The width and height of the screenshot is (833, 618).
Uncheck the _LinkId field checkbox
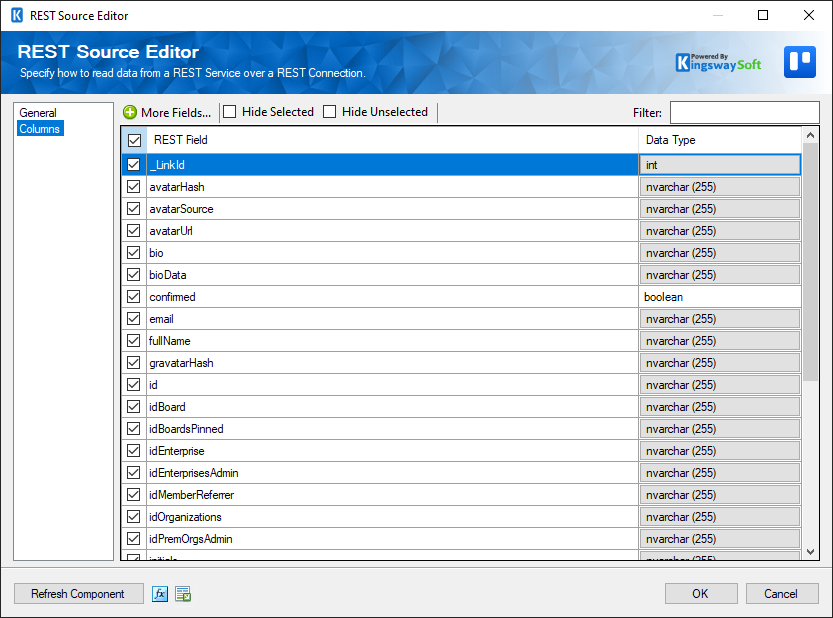tap(134, 165)
